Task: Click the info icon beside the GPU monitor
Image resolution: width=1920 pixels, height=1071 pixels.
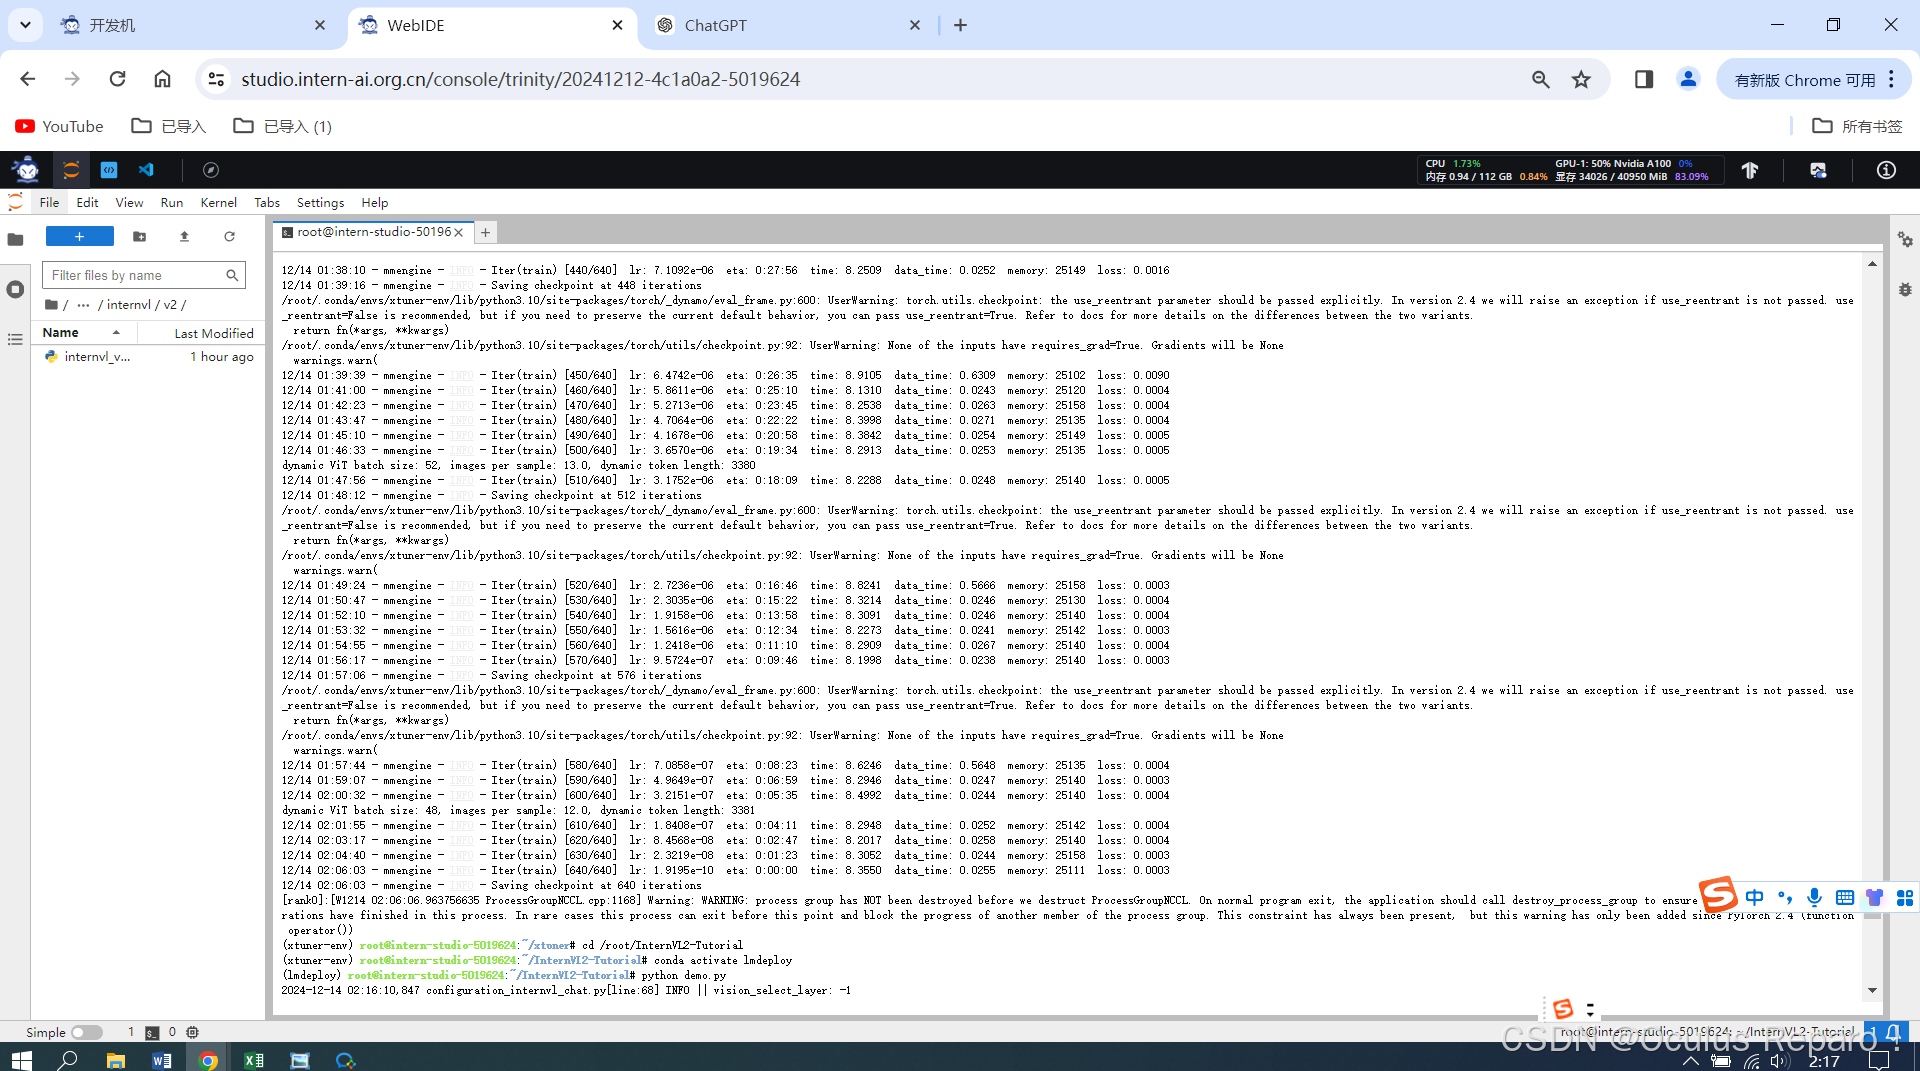Action: 1884,170
